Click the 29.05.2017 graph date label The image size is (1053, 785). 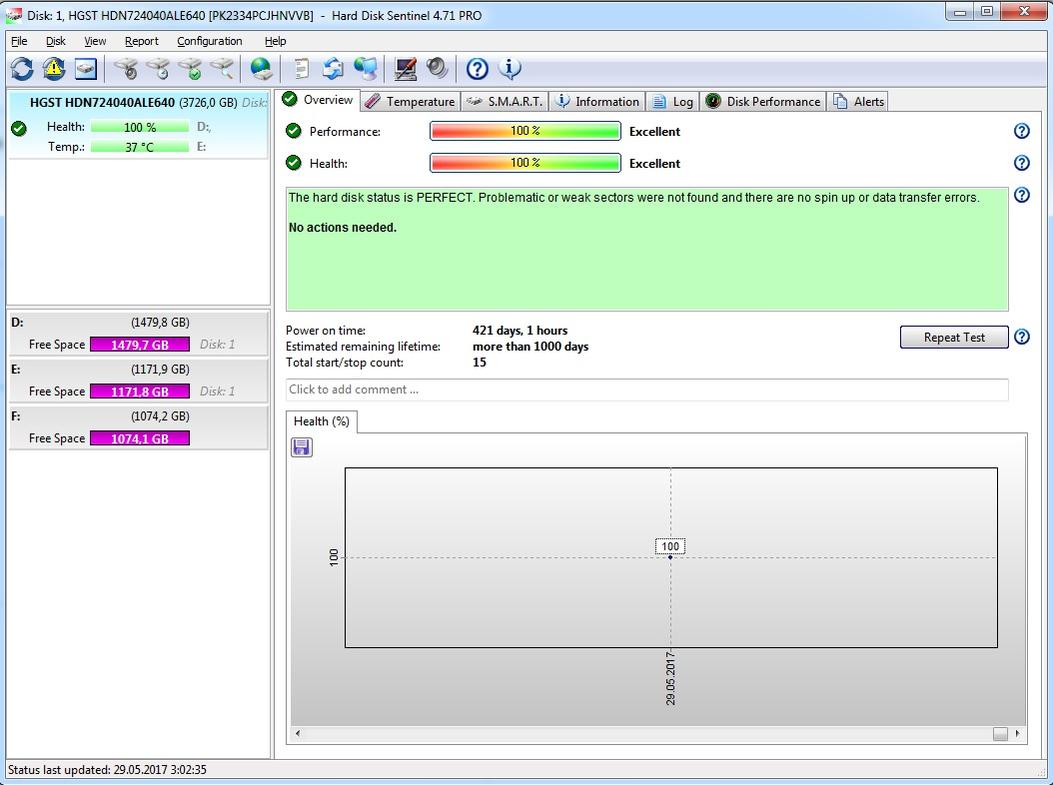(x=671, y=678)
